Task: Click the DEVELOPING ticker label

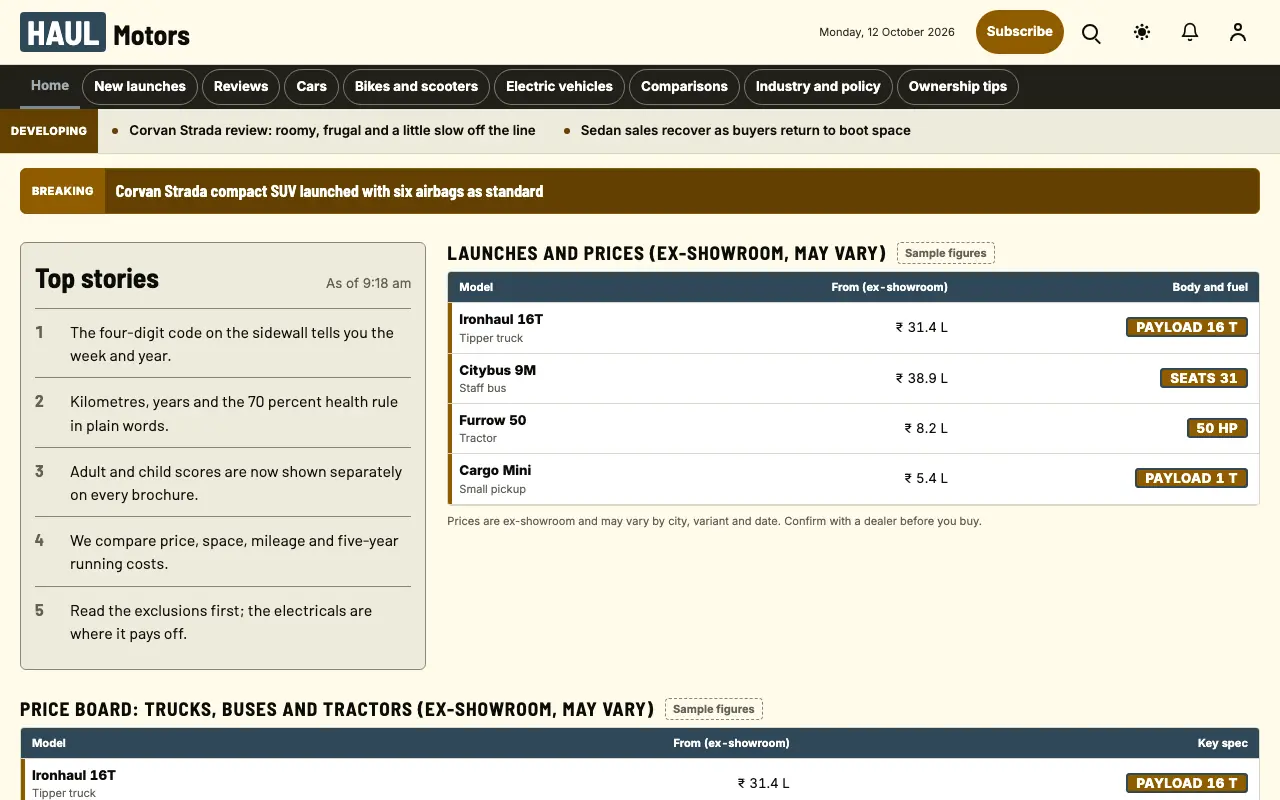Action: (x=49, y=131)
